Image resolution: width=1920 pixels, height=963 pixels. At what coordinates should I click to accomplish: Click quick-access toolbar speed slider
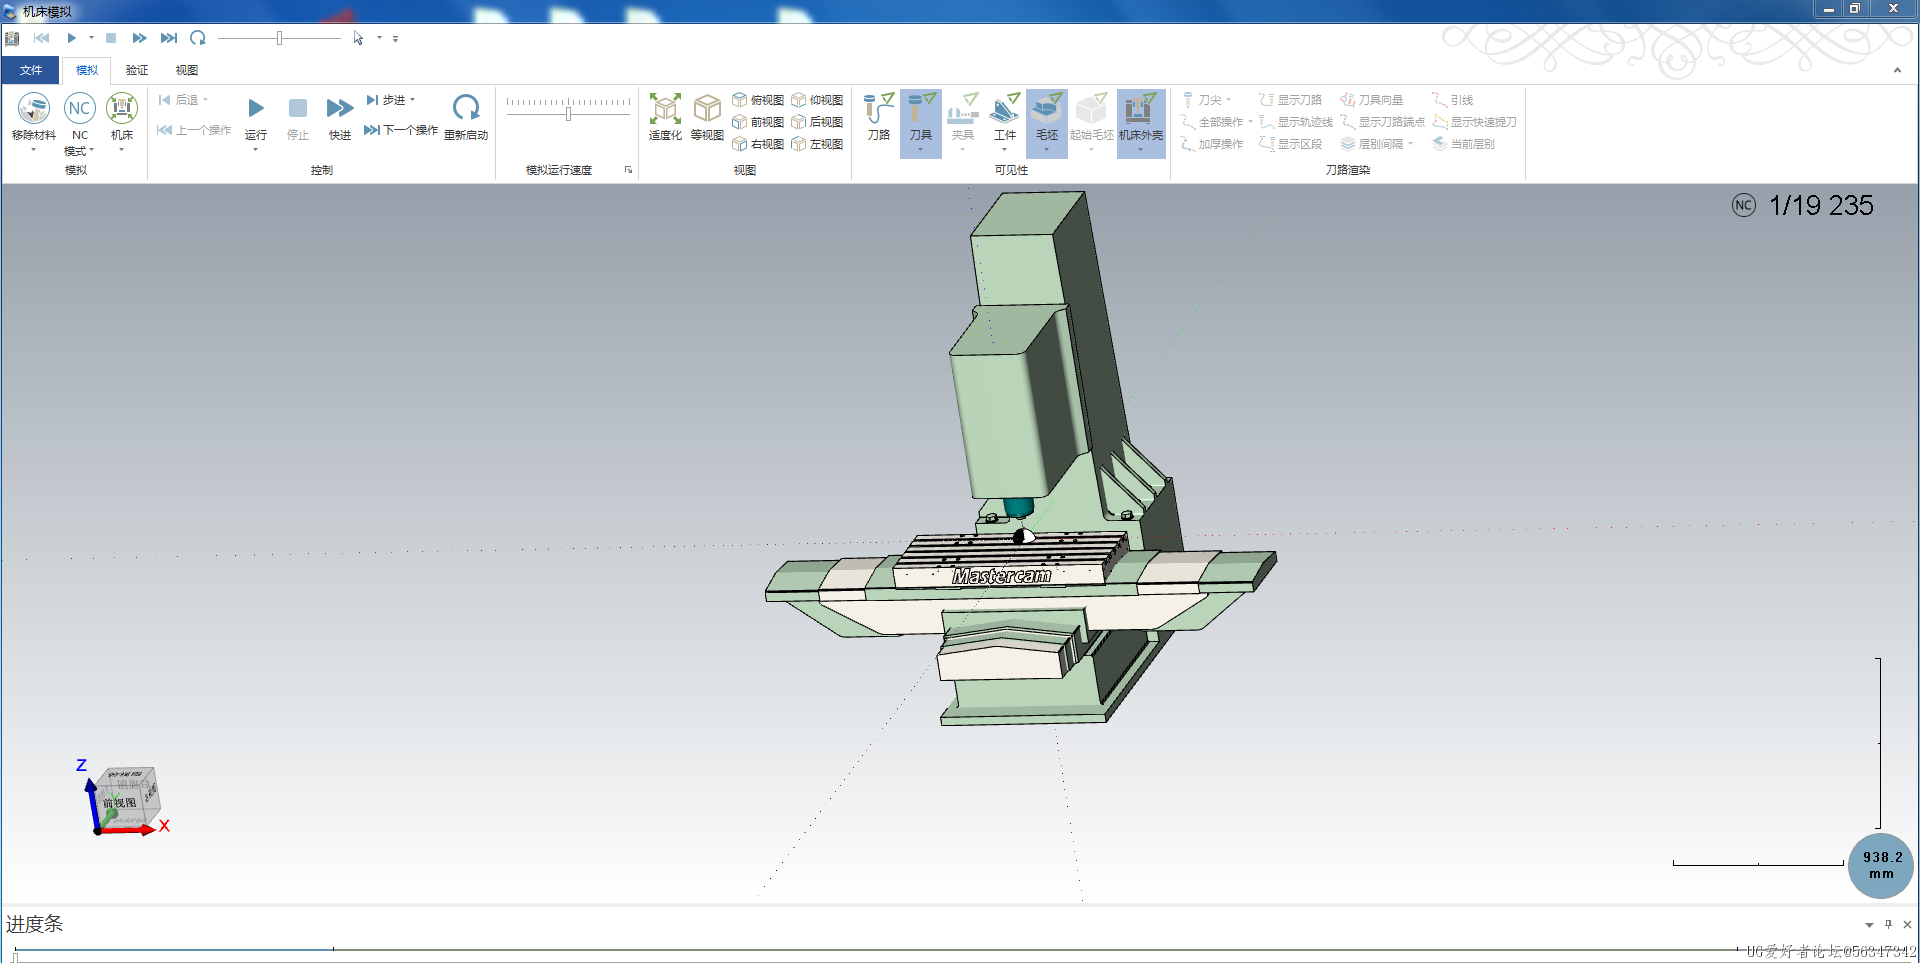pos(280,38)
